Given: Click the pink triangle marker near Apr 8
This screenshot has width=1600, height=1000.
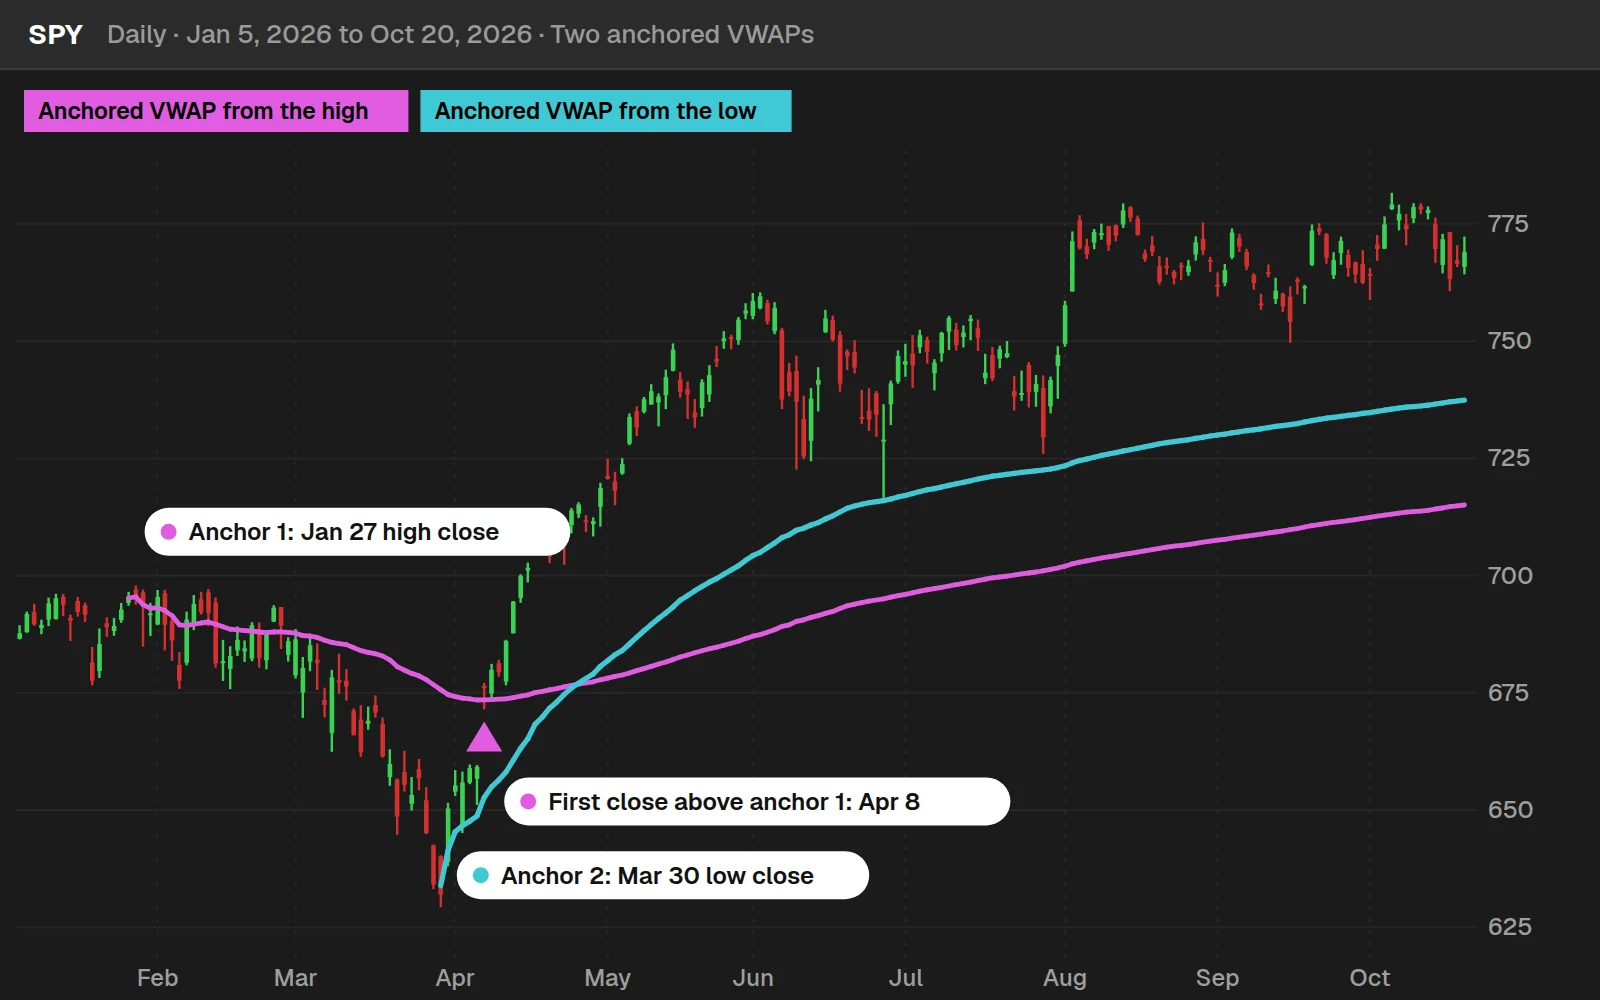Looking at the screenshot, I should (x=484, y=738).
